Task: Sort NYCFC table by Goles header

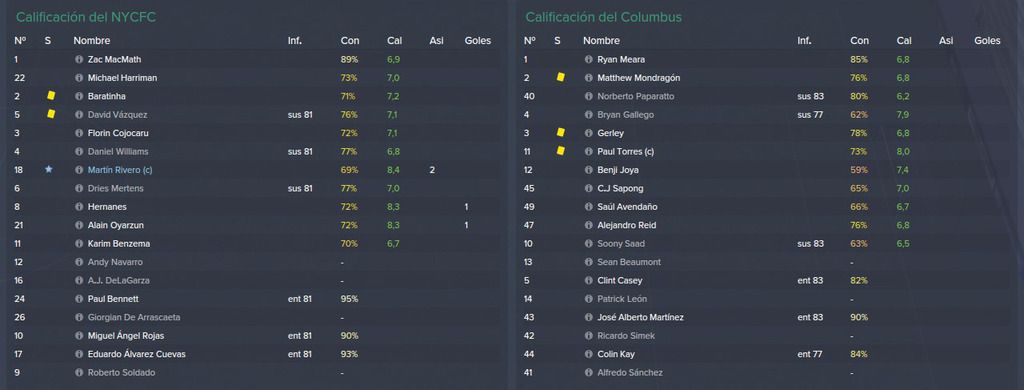Action: point(478,41)
